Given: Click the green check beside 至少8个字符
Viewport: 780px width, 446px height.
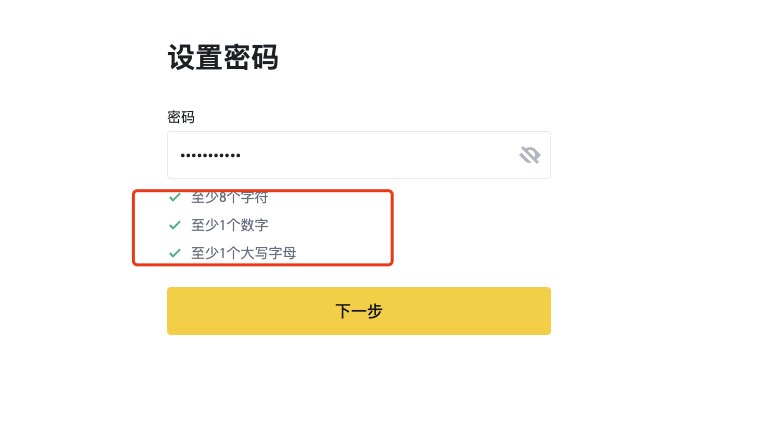Looking at the screenshot, I should point(175,197).
